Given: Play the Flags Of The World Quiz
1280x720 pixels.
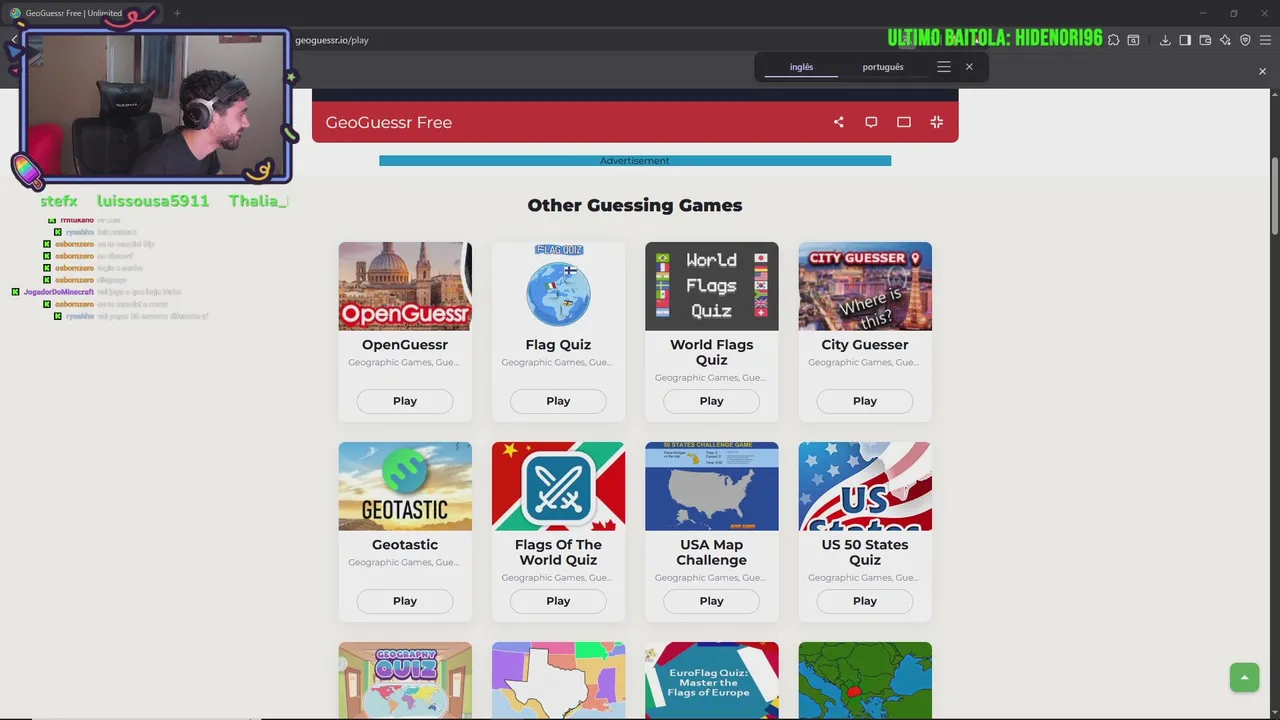Looking at the screenshot, I should point(558,601).
